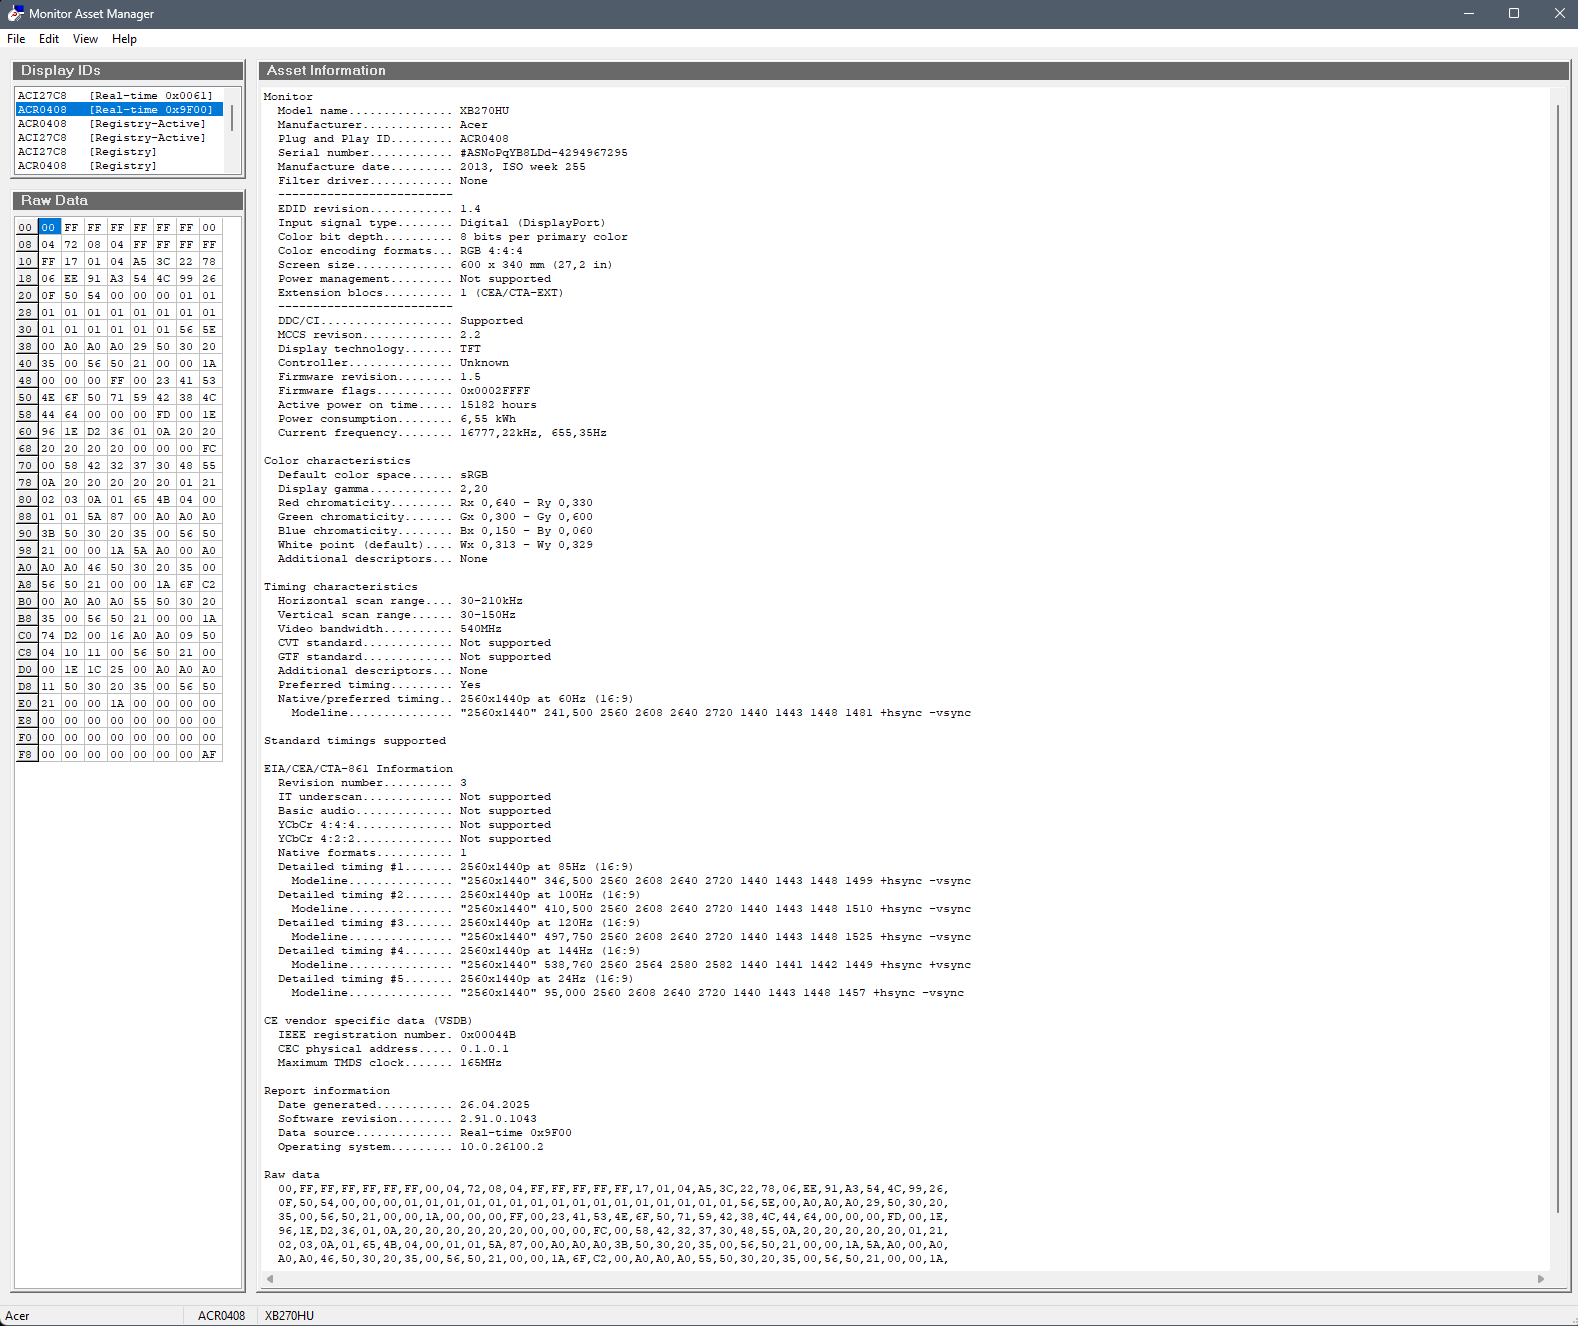Click raw data row offset 08

[x=26, y=245]
